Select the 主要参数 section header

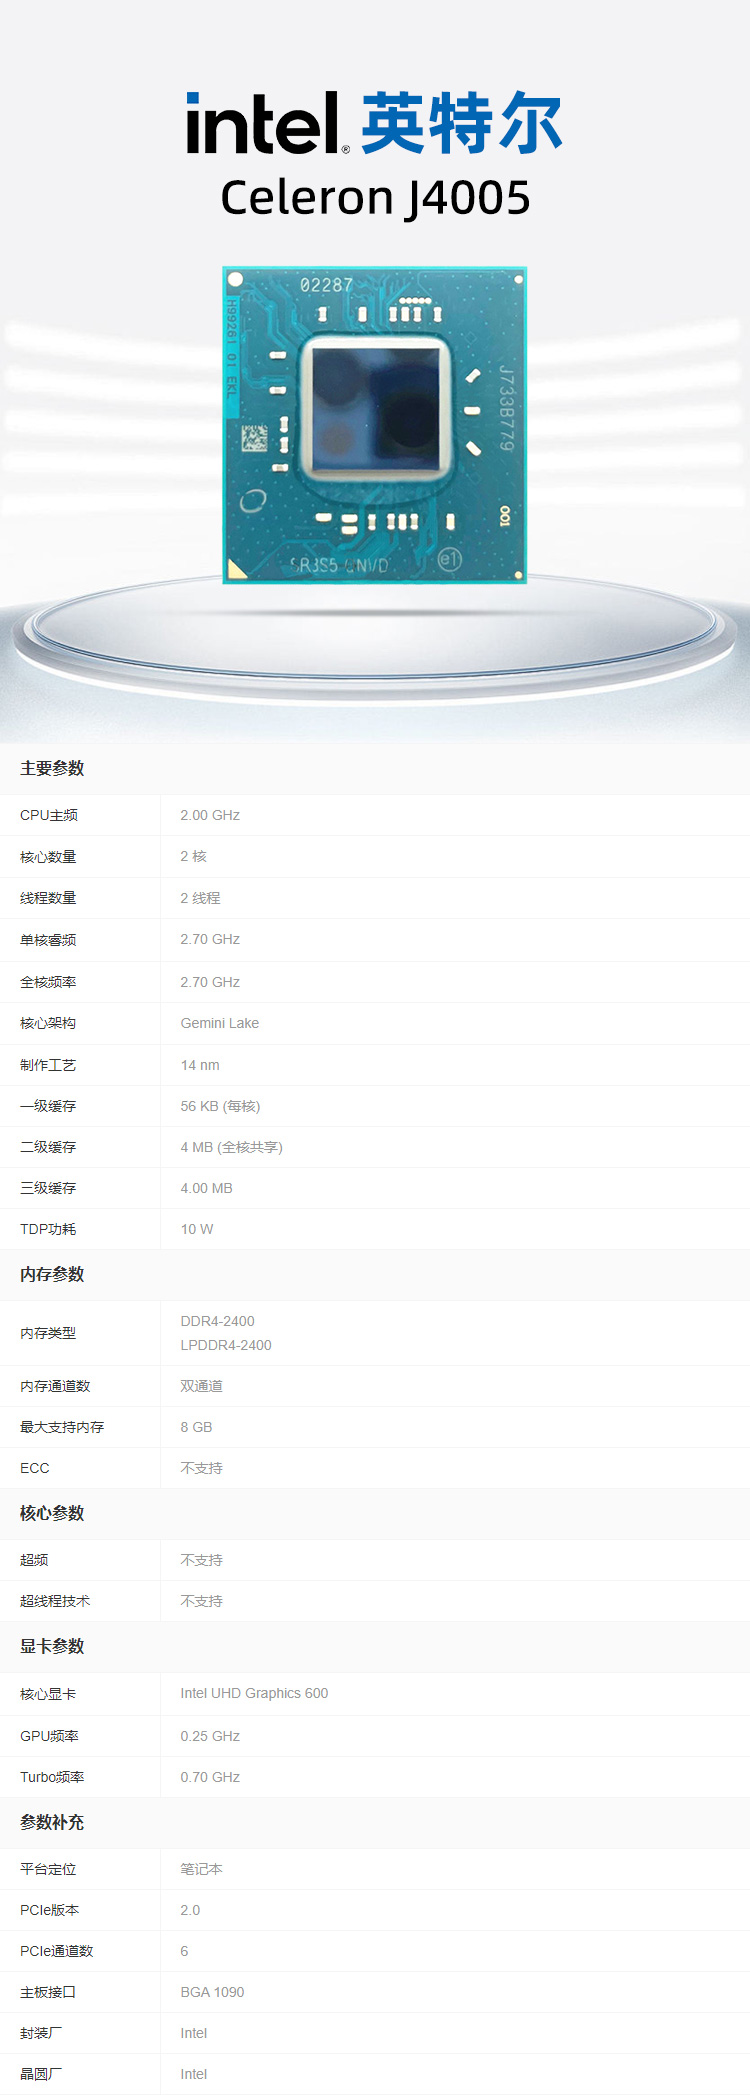pyautogui.click(x=52, y=768)
